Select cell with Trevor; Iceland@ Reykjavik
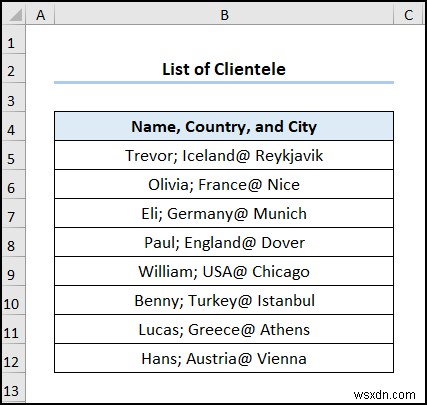 [x=224, y=155]
